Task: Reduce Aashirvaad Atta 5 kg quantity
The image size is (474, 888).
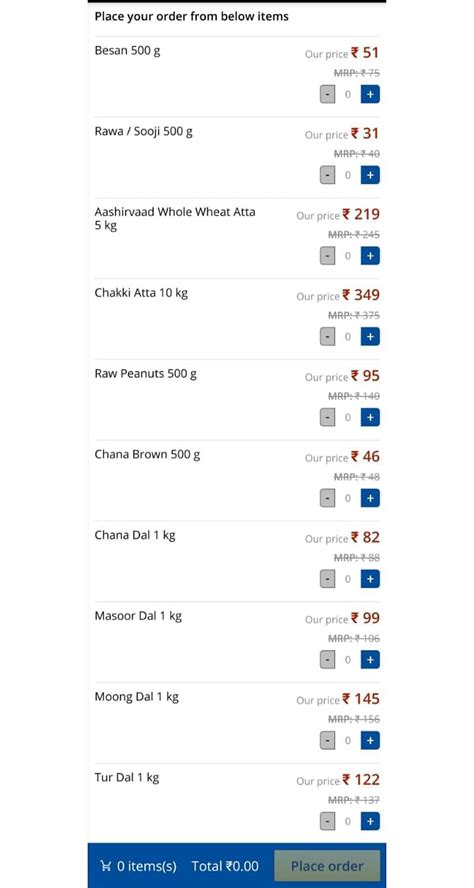Action: [x=327, y=256]
